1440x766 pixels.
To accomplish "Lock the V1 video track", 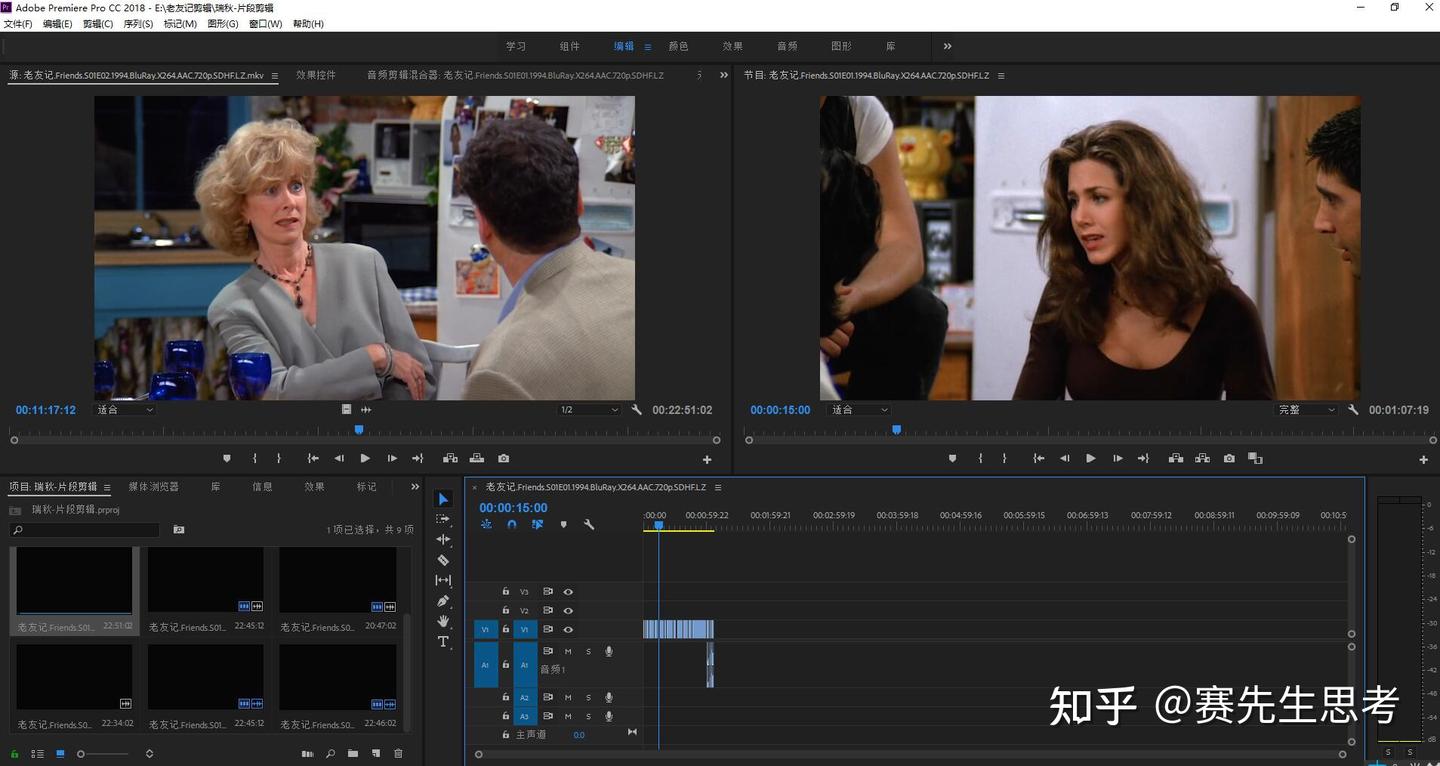I will pyautogui.click(x=506, y=630).
